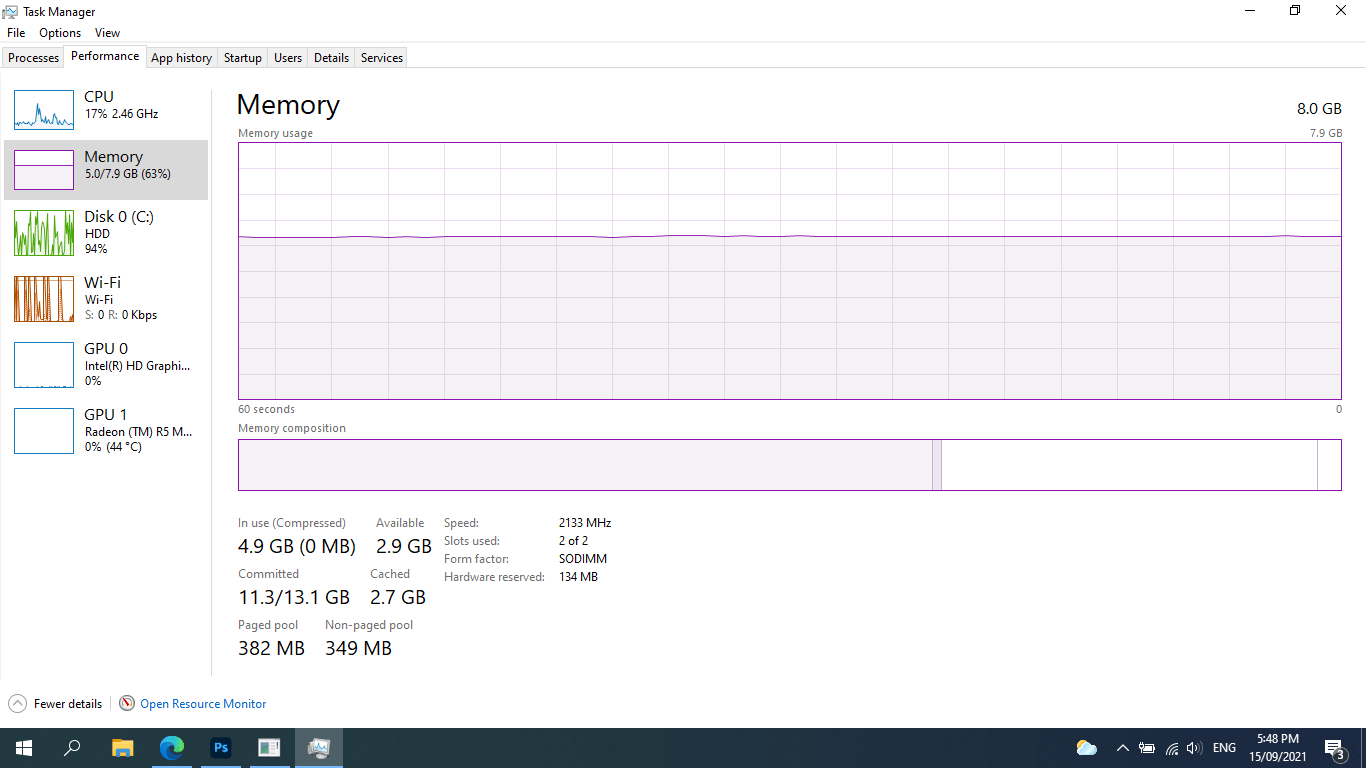Open the Services tab
This screenshot has width=1366, height=768.
[x=382, y=58]
